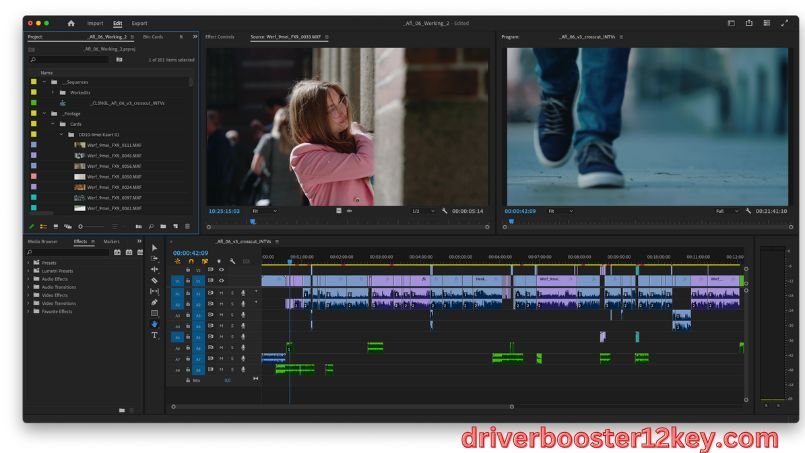This screenshot has width=805, height=453.
Task: Open Source monitor Fit zoom dropdown
Action: point(264,211)
